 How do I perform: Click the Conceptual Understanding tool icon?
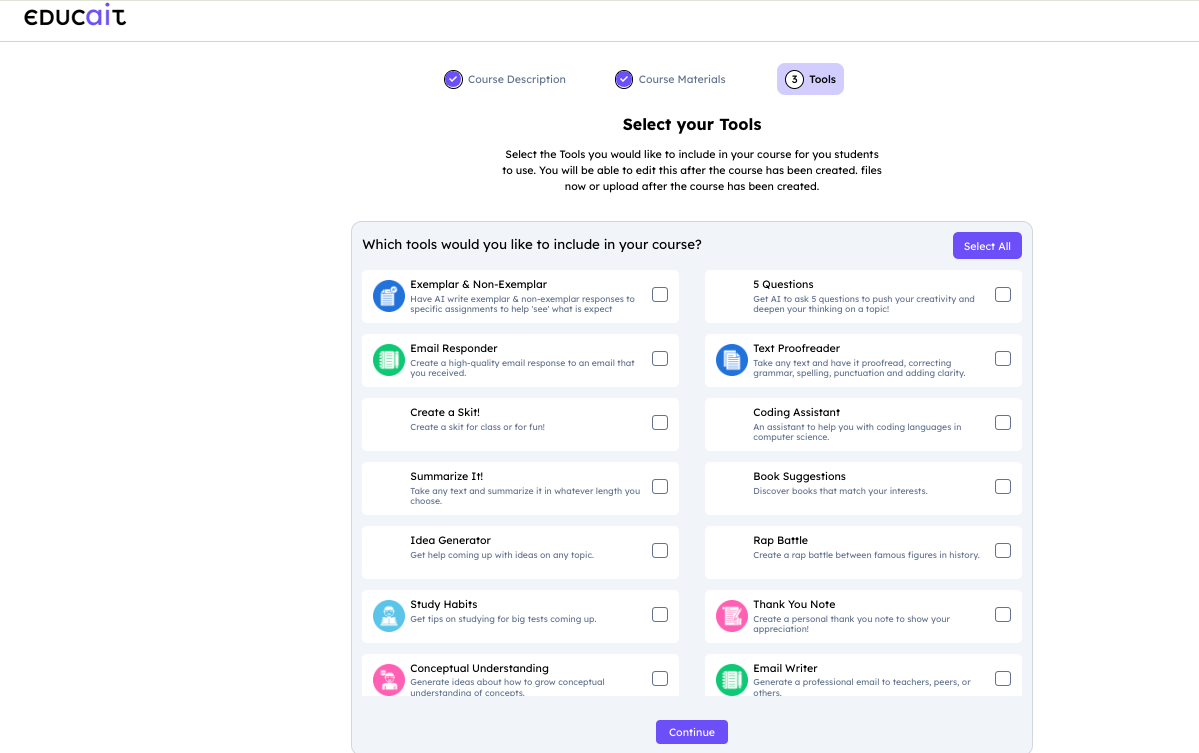coord(387,679)
